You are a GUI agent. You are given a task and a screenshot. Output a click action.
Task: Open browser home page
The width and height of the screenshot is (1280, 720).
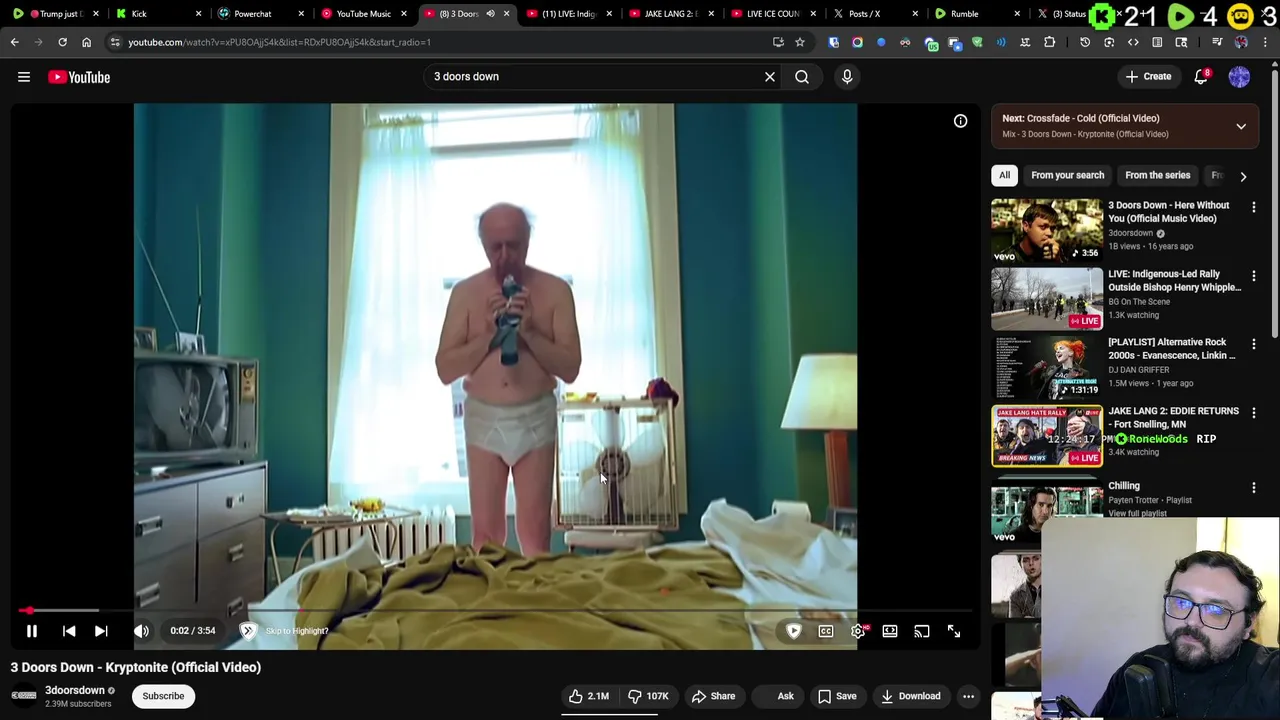point(86,42)
